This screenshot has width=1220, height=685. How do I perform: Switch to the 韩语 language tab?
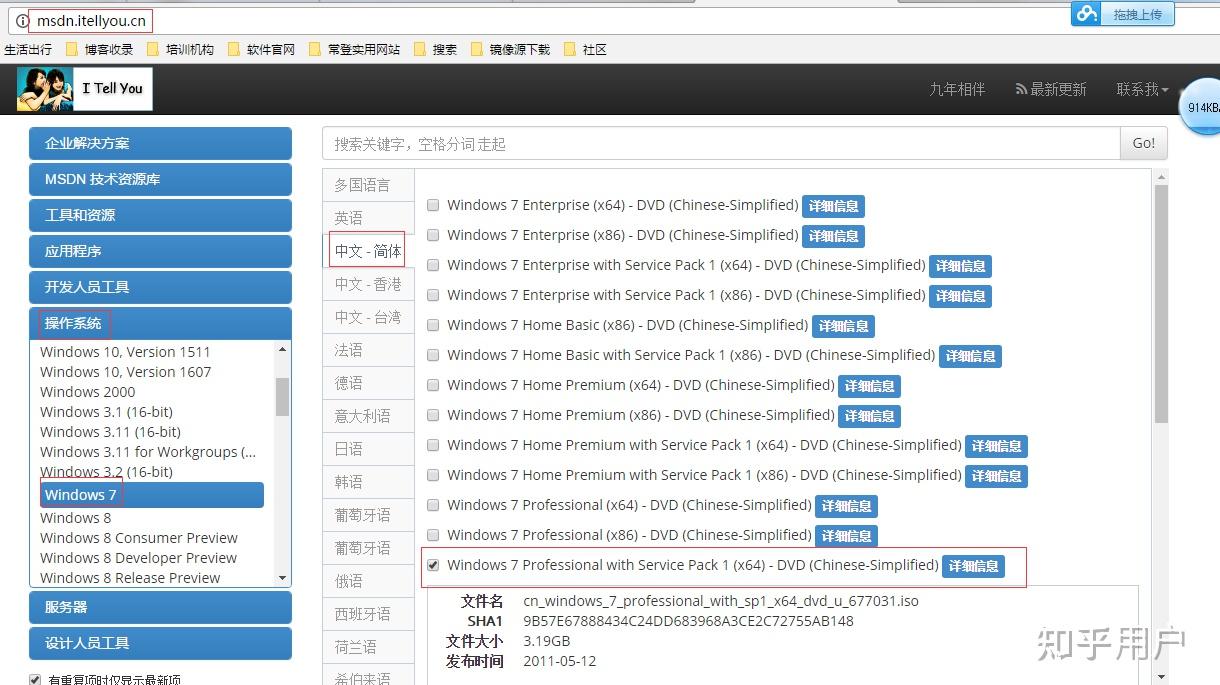(368, 482)
